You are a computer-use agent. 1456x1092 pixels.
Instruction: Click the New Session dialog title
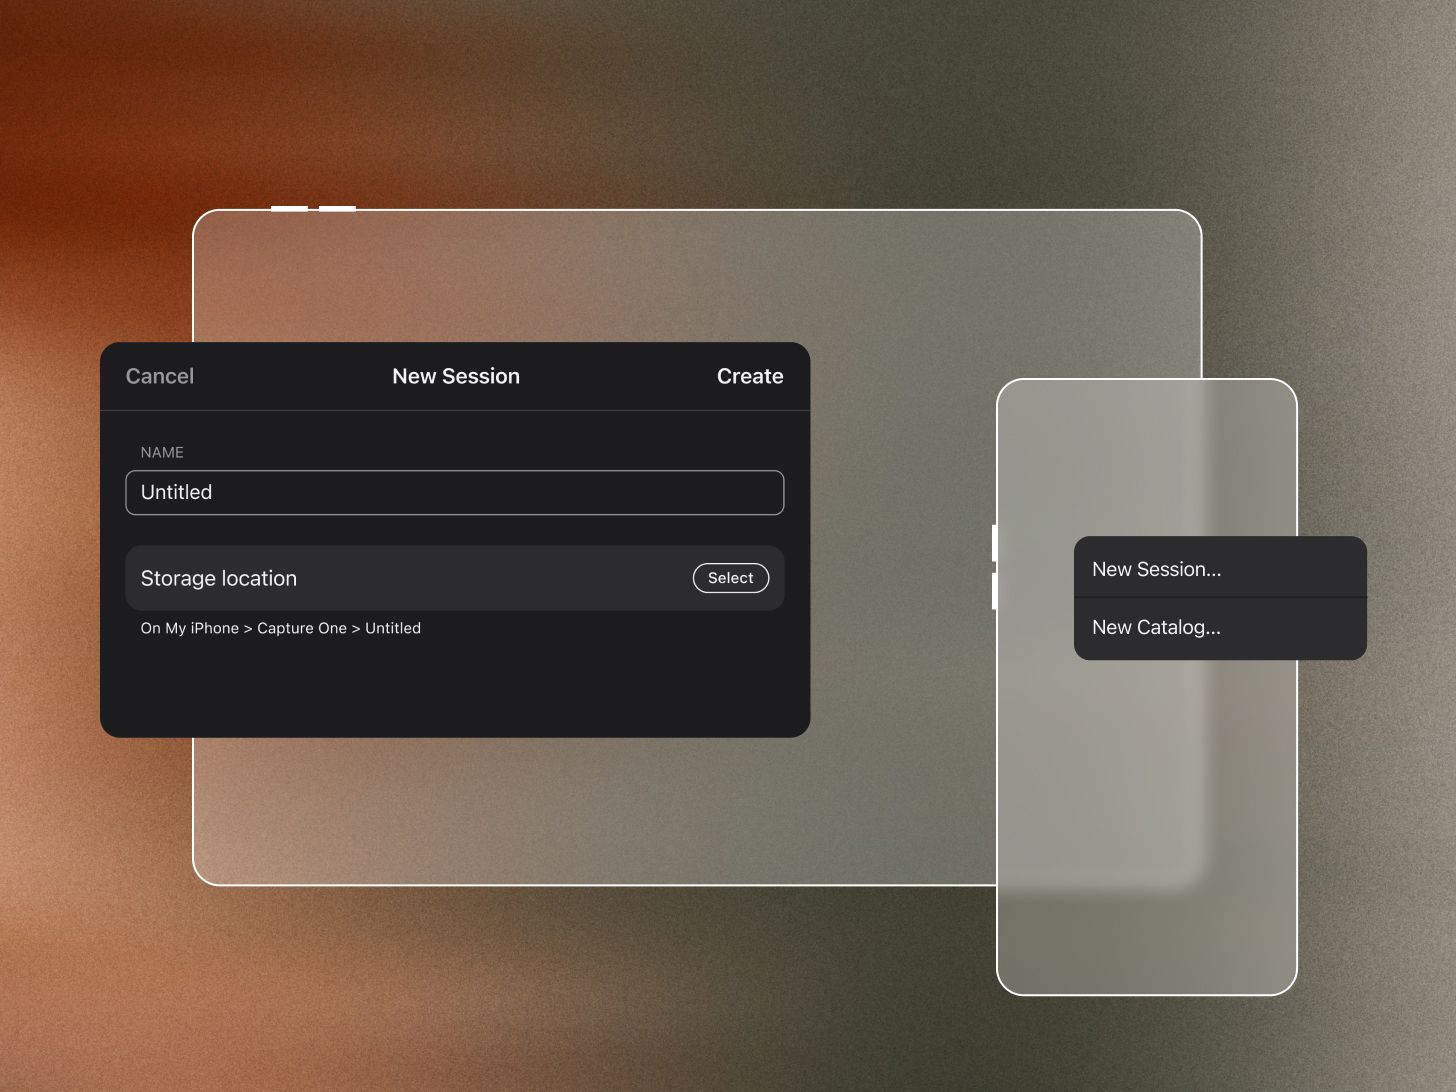[x=456, y=376]
